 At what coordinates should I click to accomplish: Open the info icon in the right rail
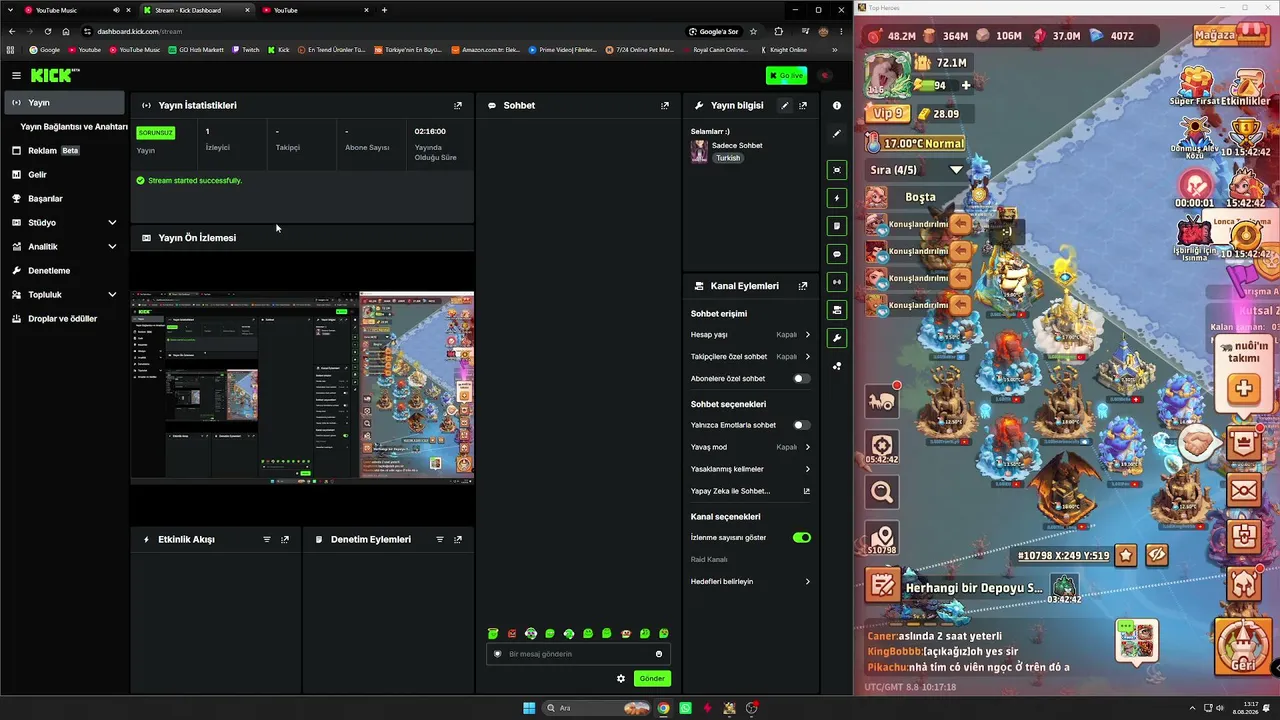[x=837, y=105]
